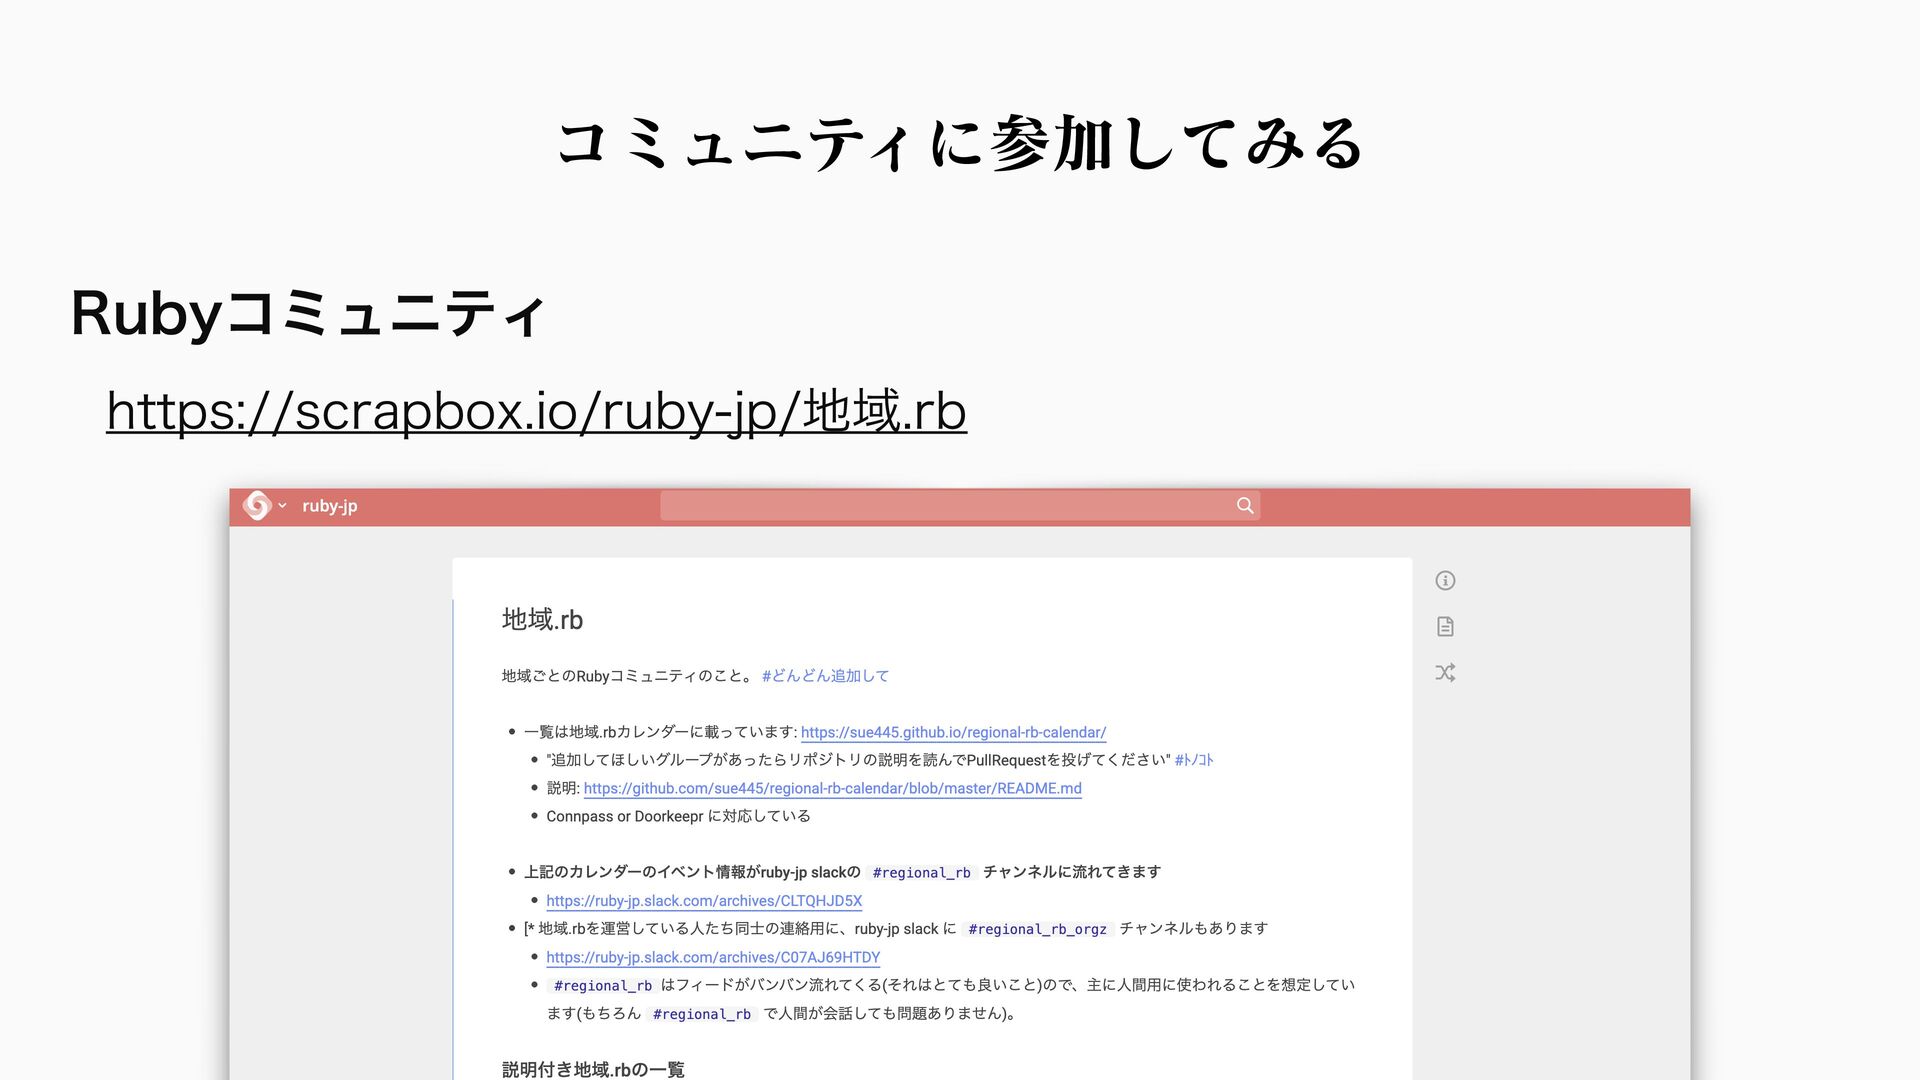
Task: Open the README.md GitHub link
Action: click(832, 788)
